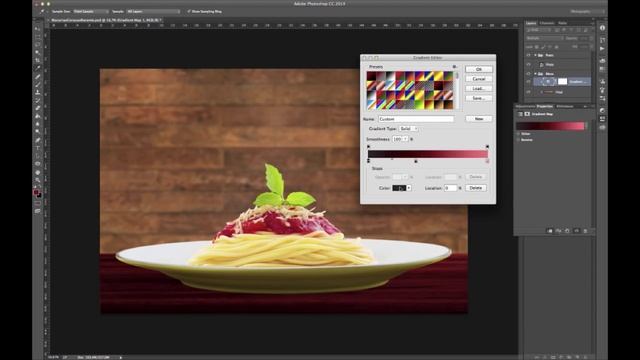The image size is (640, 360).
Task: Select the Hand tool
Action: pos(38,172)
